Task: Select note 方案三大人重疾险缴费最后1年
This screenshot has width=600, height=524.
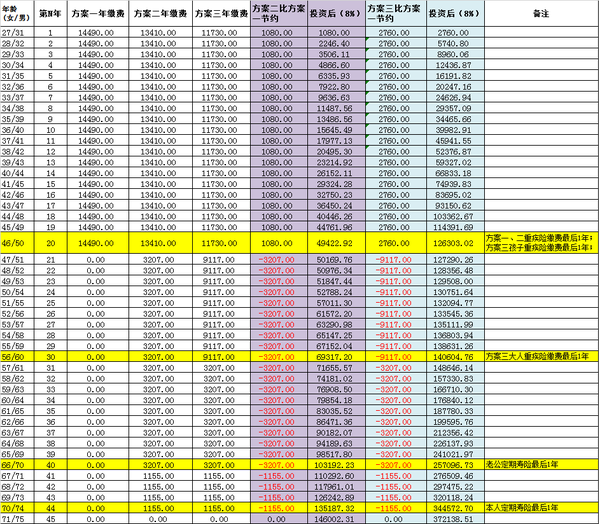Action: (541, 357)
